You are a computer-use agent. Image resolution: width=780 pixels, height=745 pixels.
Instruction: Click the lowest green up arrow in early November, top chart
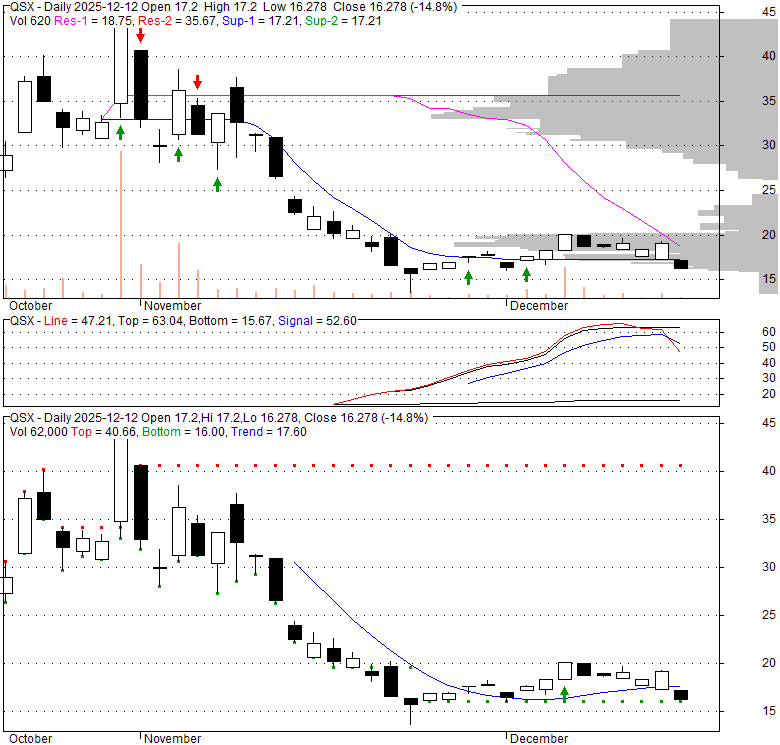click(x=217, y=184)
